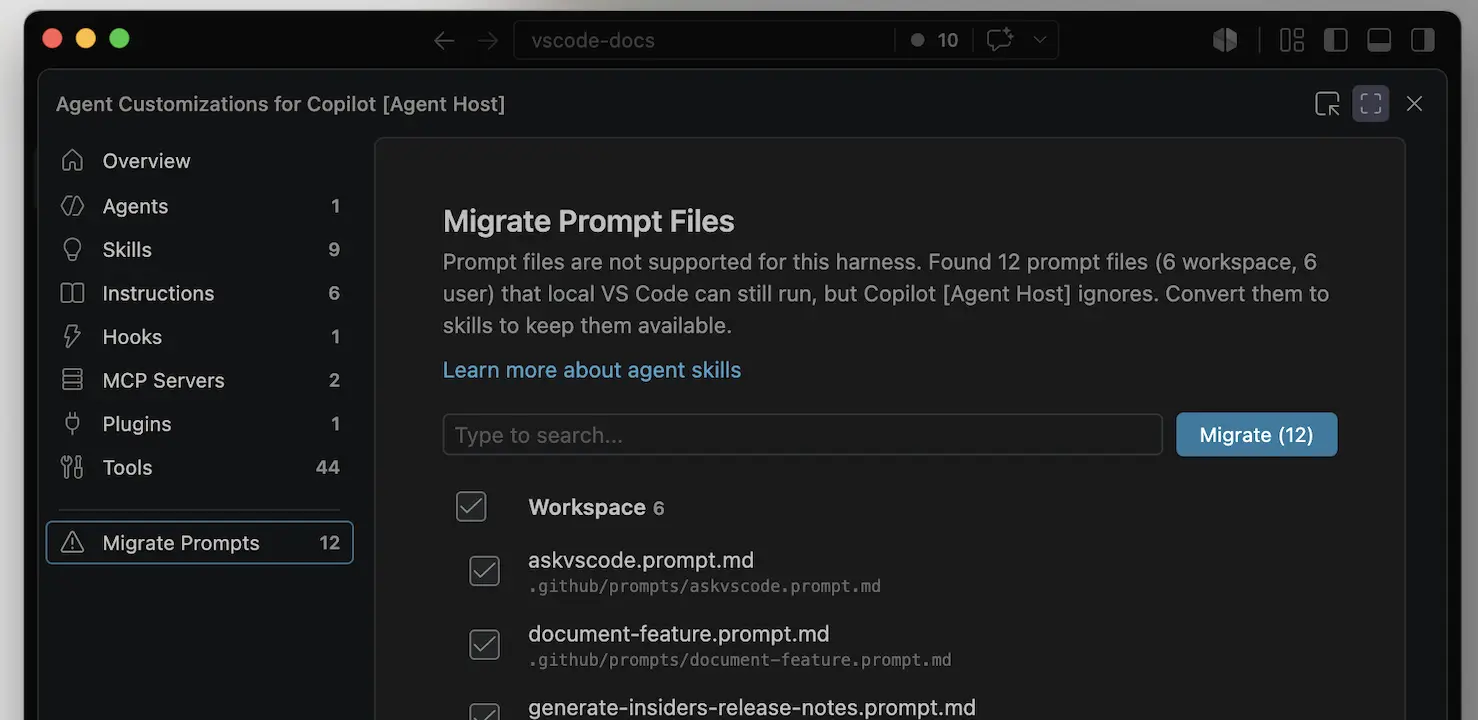Click the Tools wrench icon
Screen dimensions: 1478x720
pos(72,467)
